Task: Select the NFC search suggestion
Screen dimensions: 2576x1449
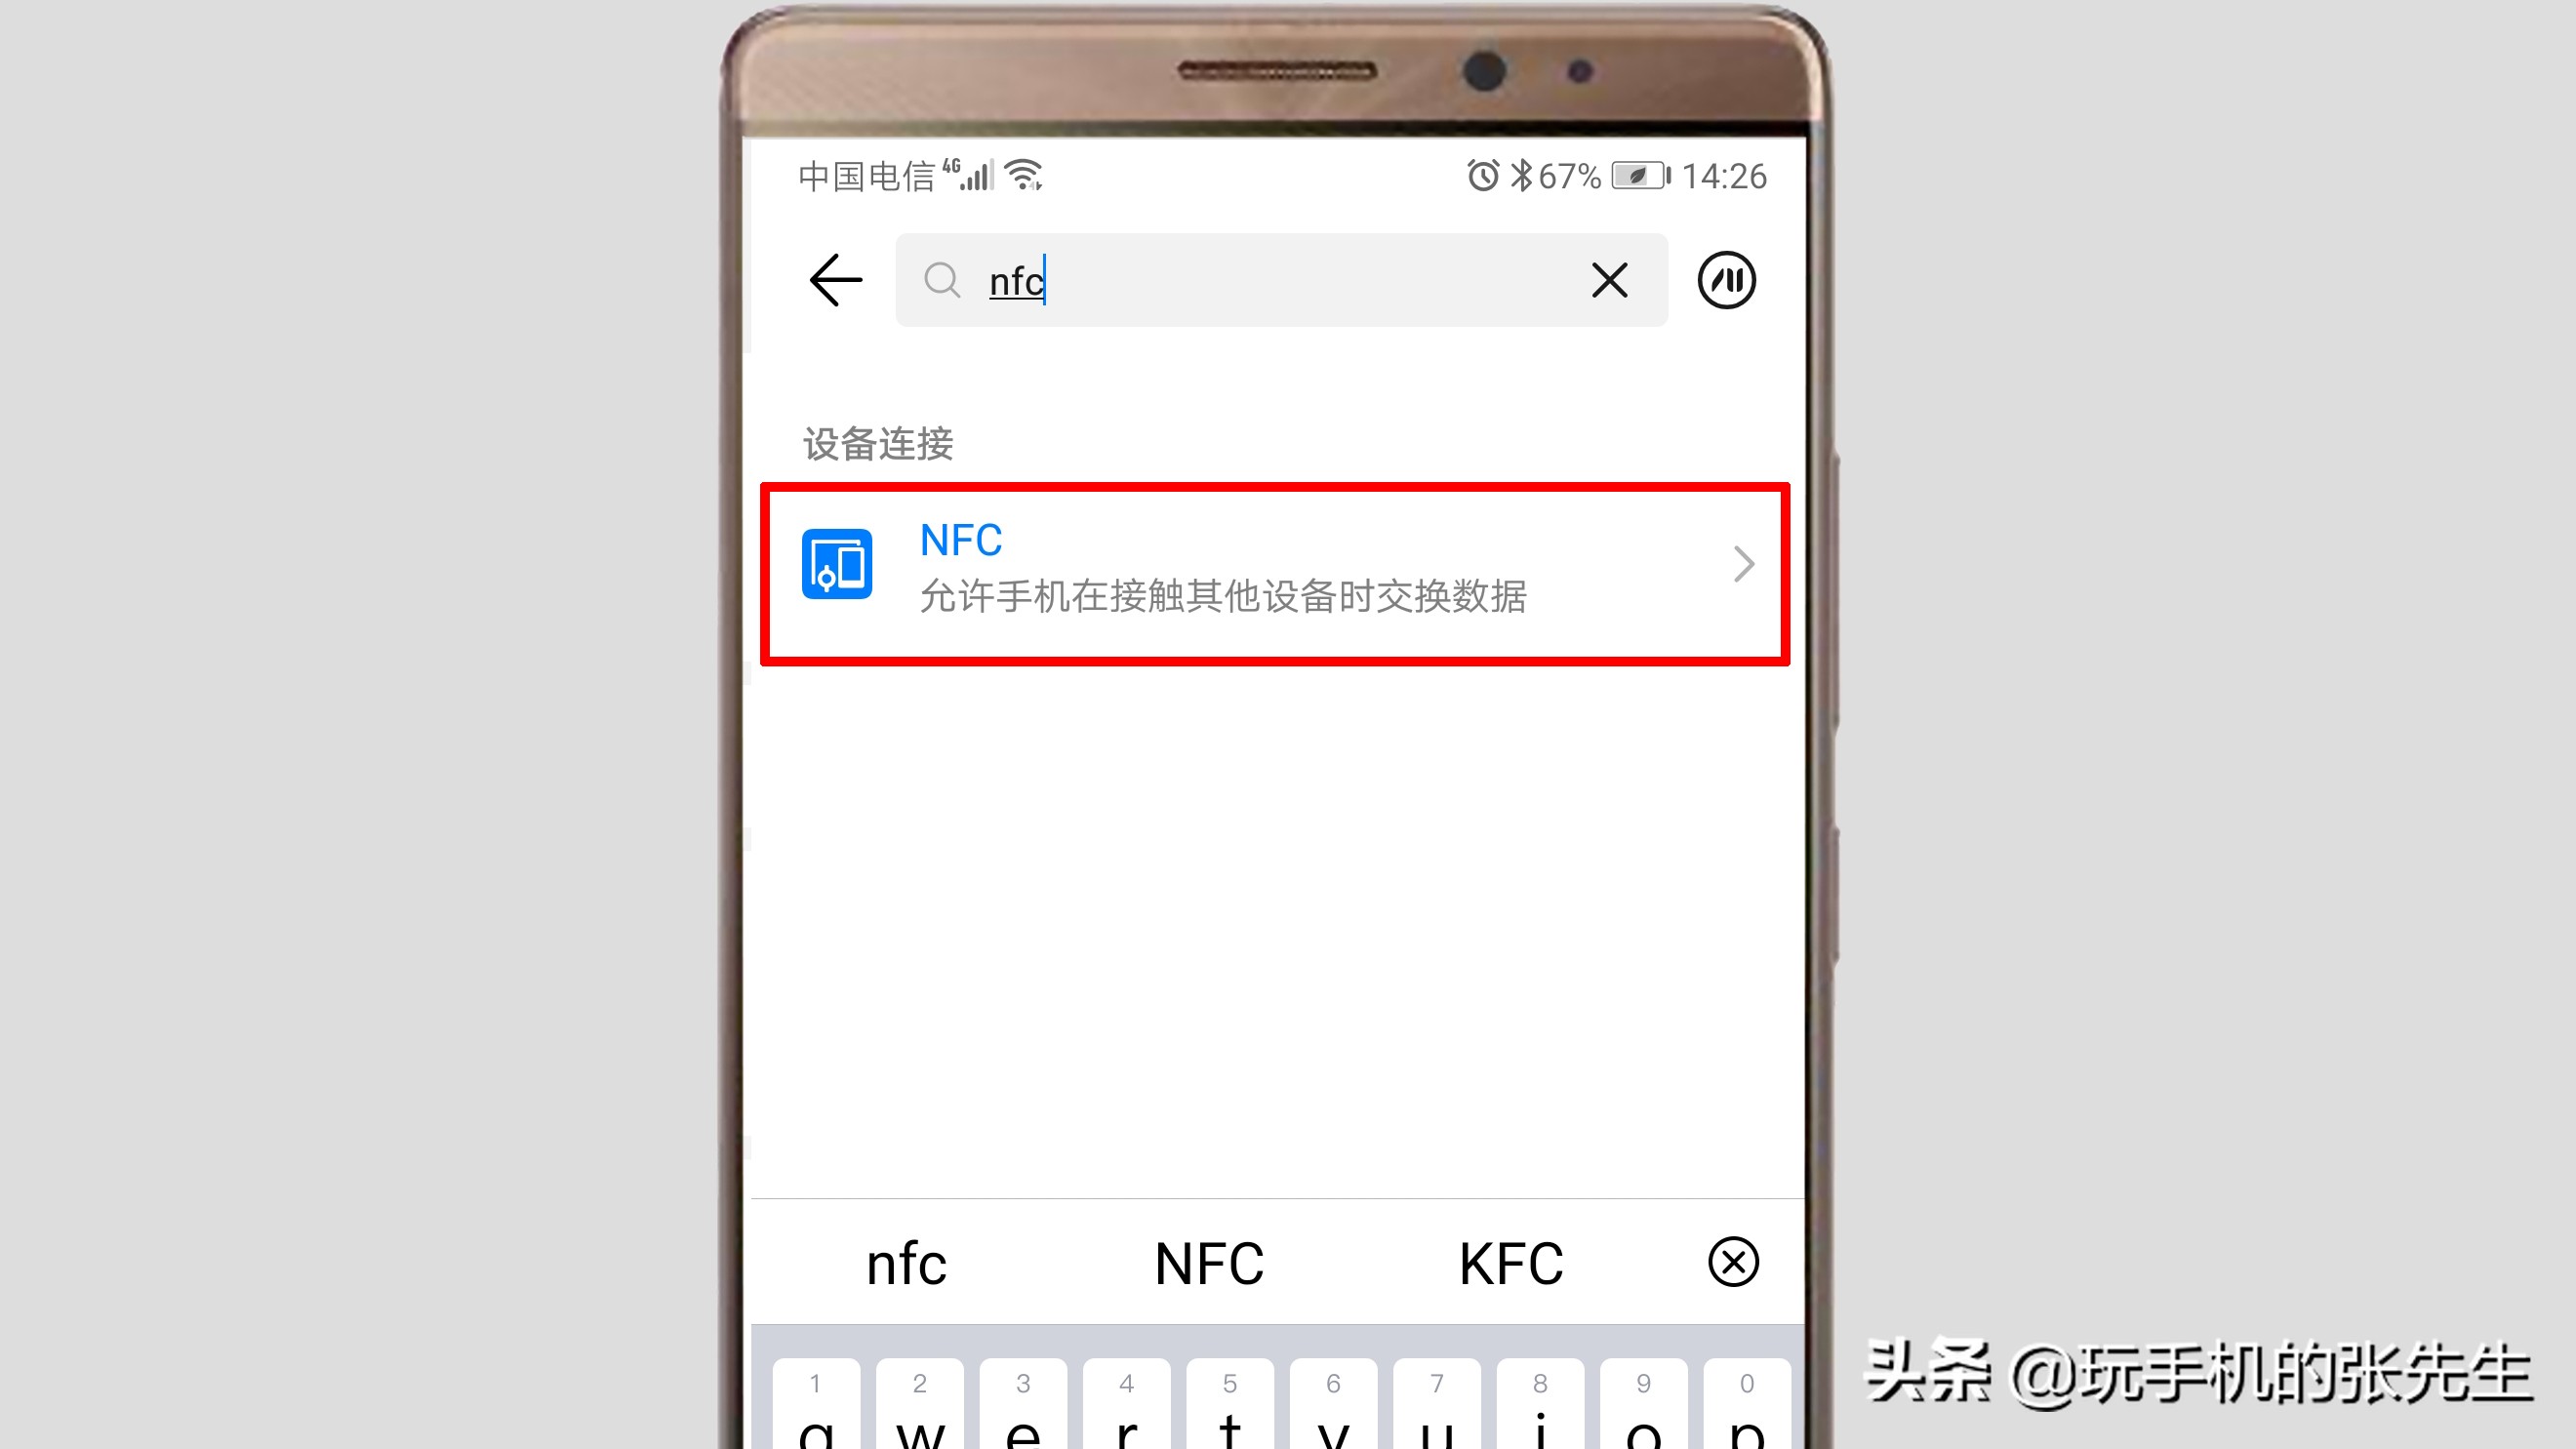Action: coord(1210,1262)
